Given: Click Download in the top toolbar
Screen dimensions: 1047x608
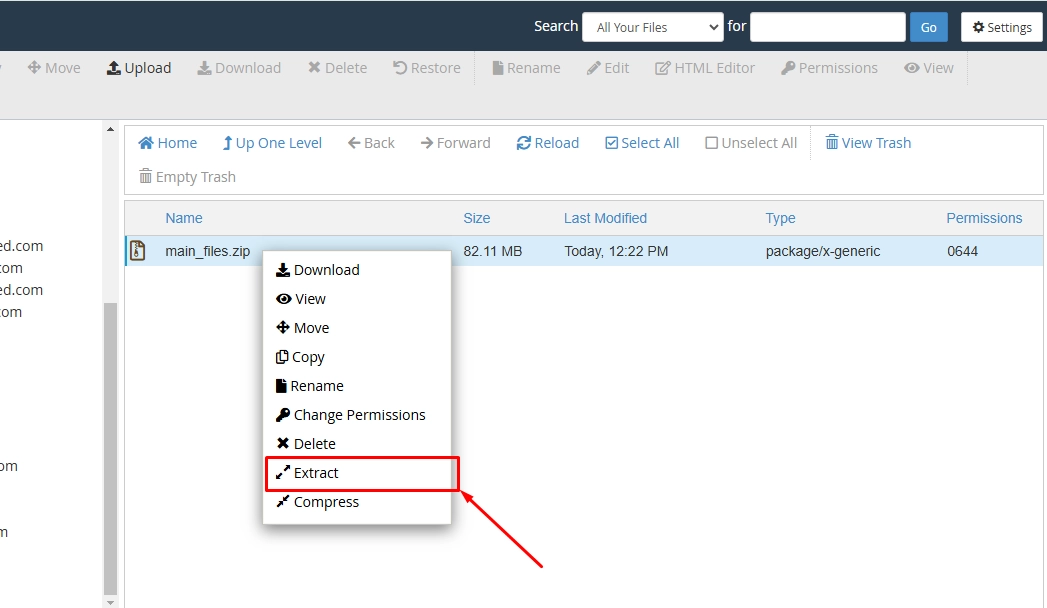Looking at the screenshot, I should pos(239,68).
